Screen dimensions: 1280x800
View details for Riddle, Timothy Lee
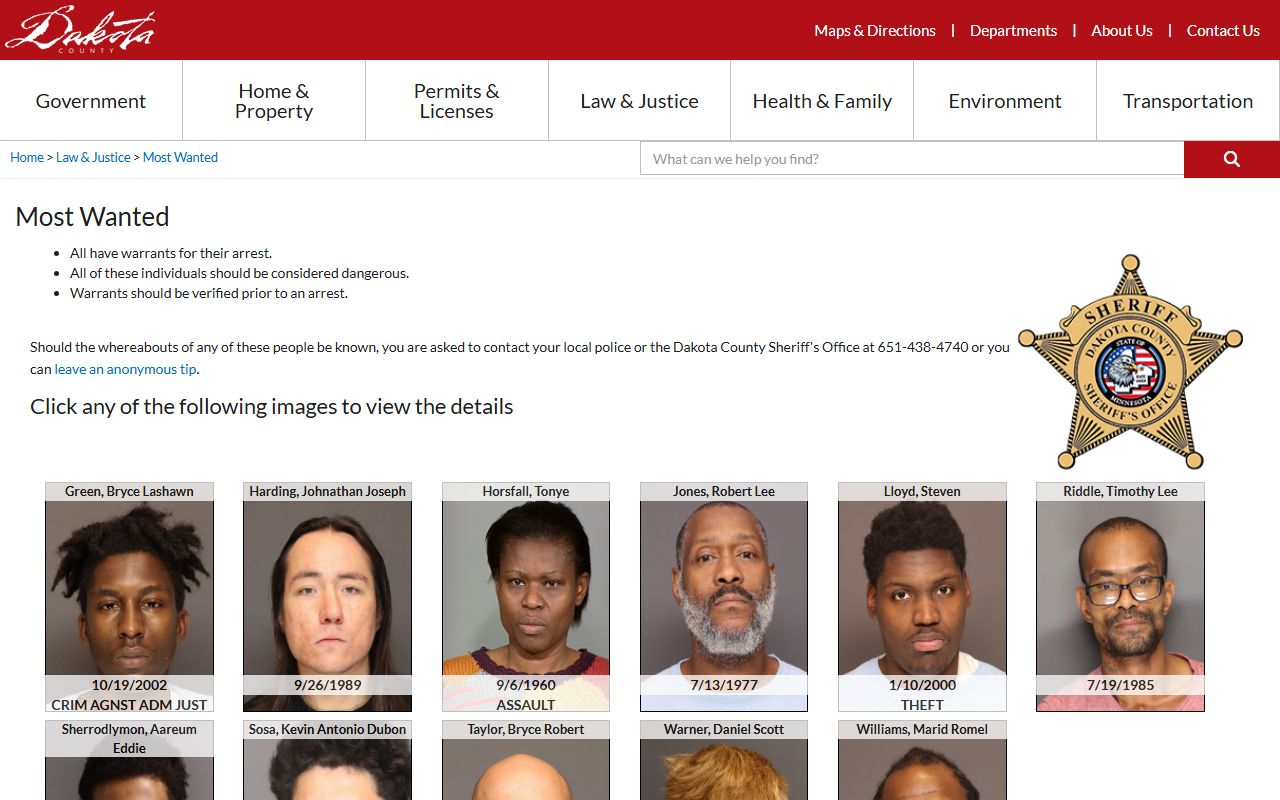(1120, 597)
